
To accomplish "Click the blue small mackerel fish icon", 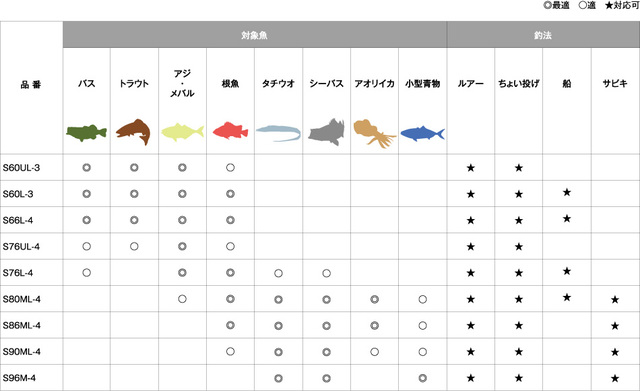I will click(x=422, y=133).
